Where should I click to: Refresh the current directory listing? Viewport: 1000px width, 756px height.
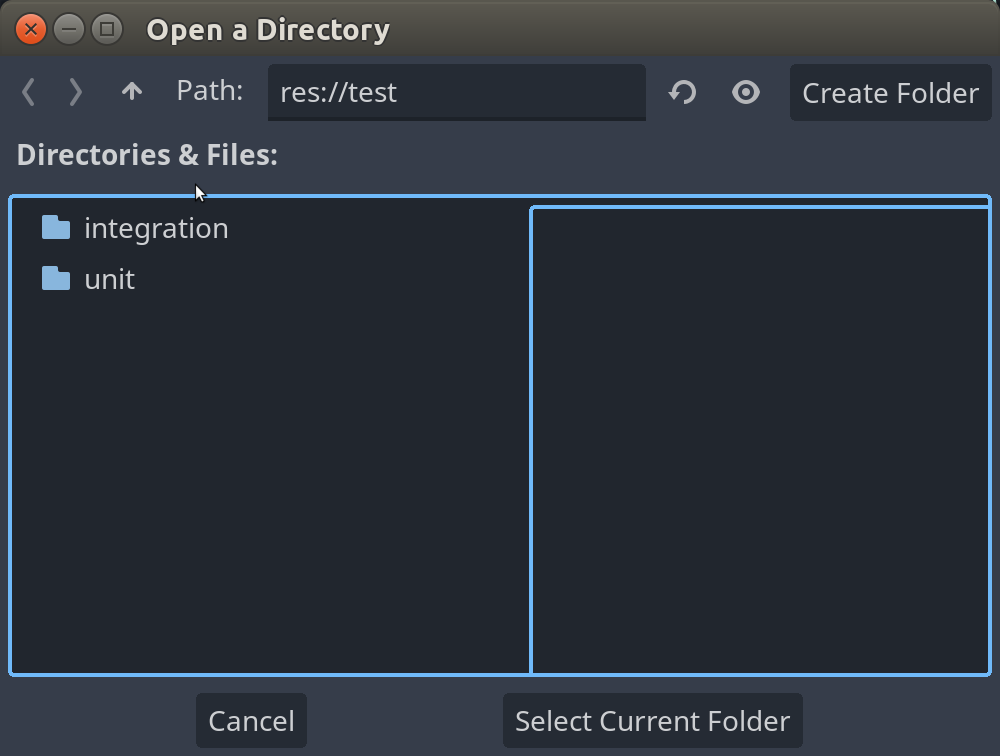click(x=682, y=92)
